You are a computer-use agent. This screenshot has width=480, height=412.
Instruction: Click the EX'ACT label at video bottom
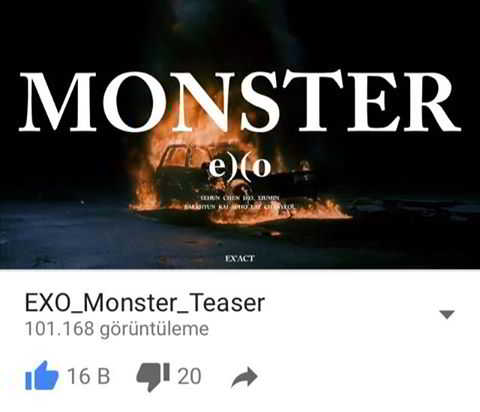(240, 259)
